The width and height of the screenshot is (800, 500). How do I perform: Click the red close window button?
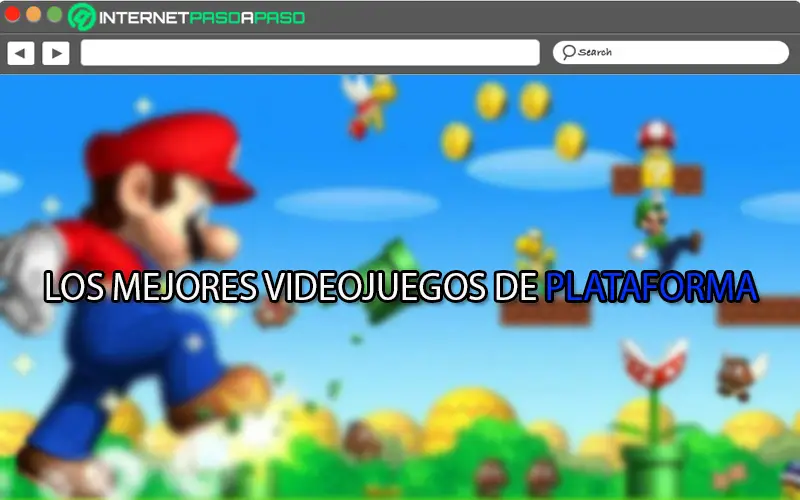point(12,14)
